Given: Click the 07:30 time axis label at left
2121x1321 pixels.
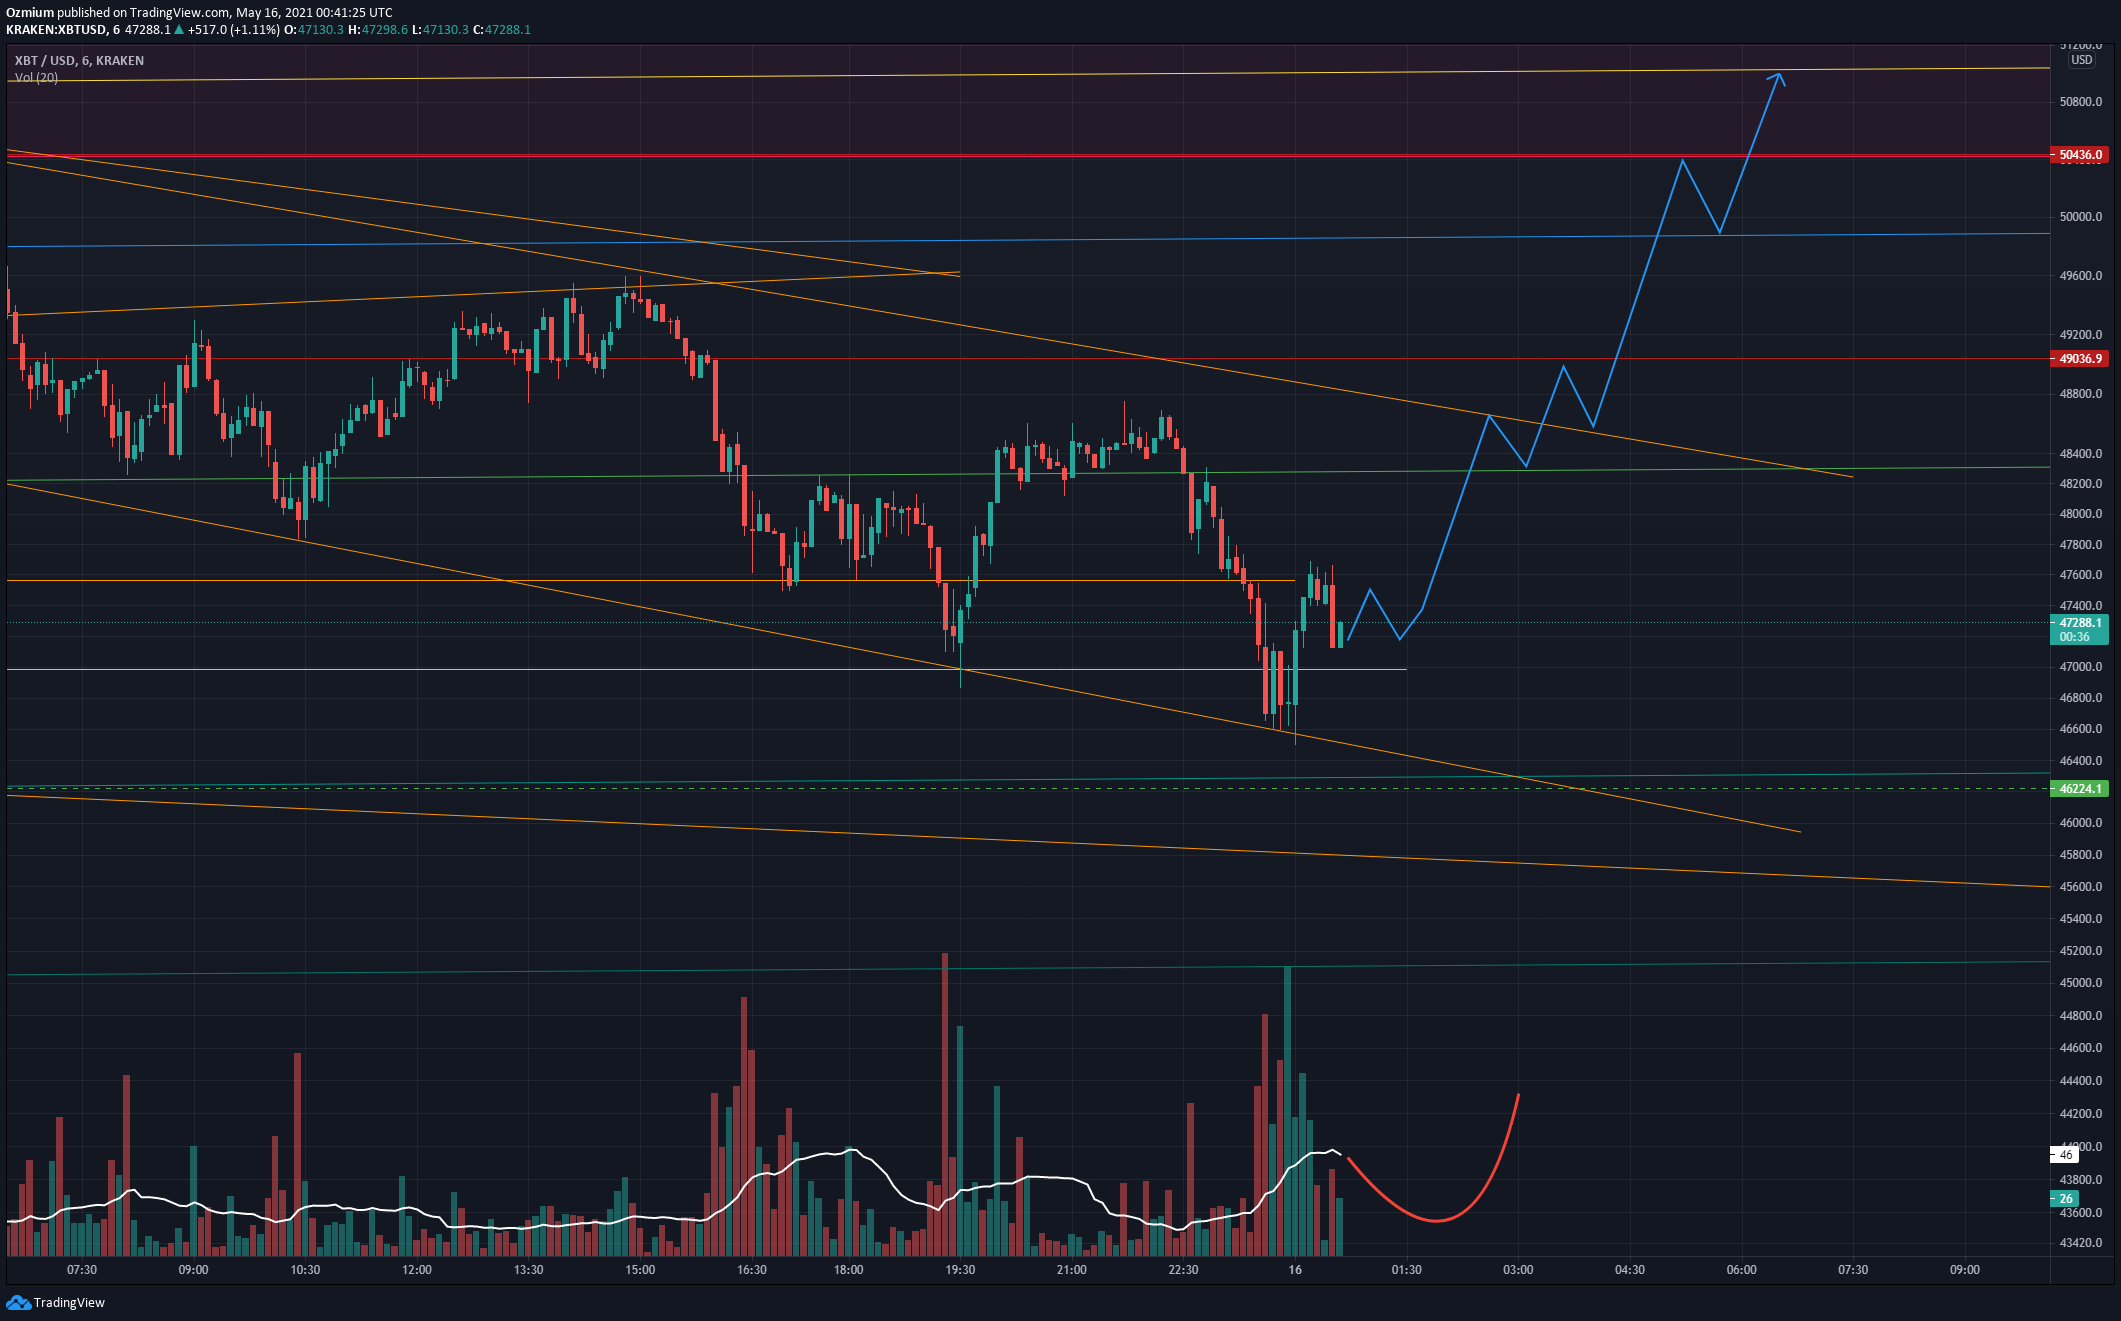Looking at the screenshot, I should (82, 1270).
